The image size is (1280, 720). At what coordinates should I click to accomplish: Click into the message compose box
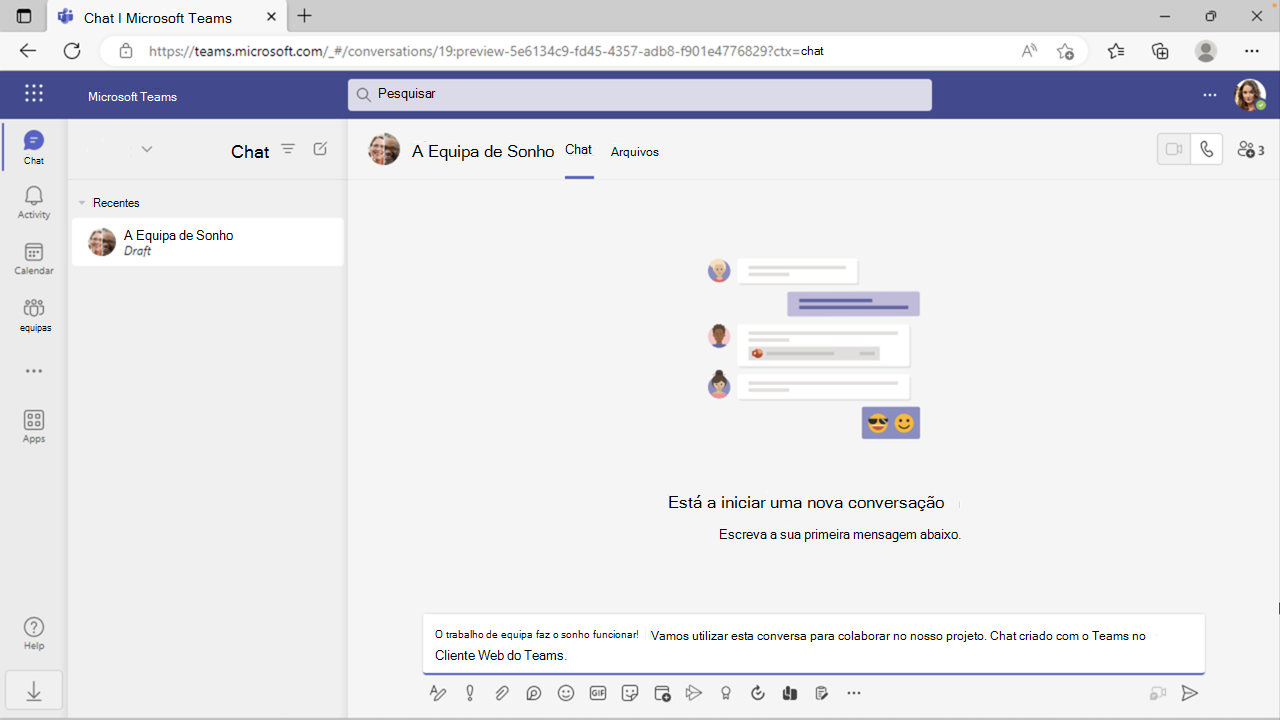point(813,645)
